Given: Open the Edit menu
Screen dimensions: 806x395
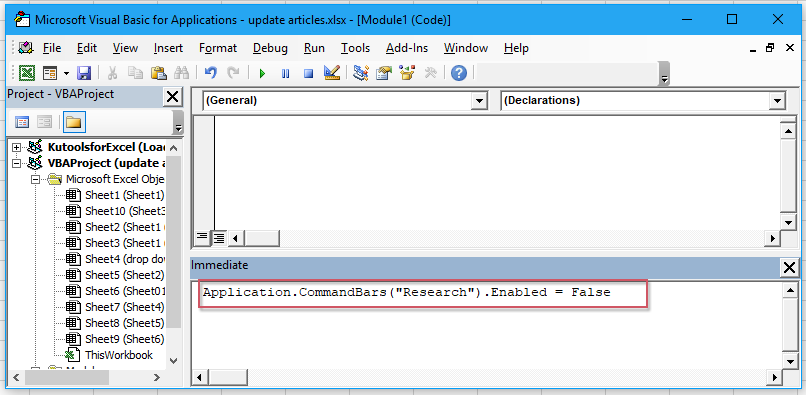Looking at the screenshot, I should pyautogui.click(x=87, y=48).
